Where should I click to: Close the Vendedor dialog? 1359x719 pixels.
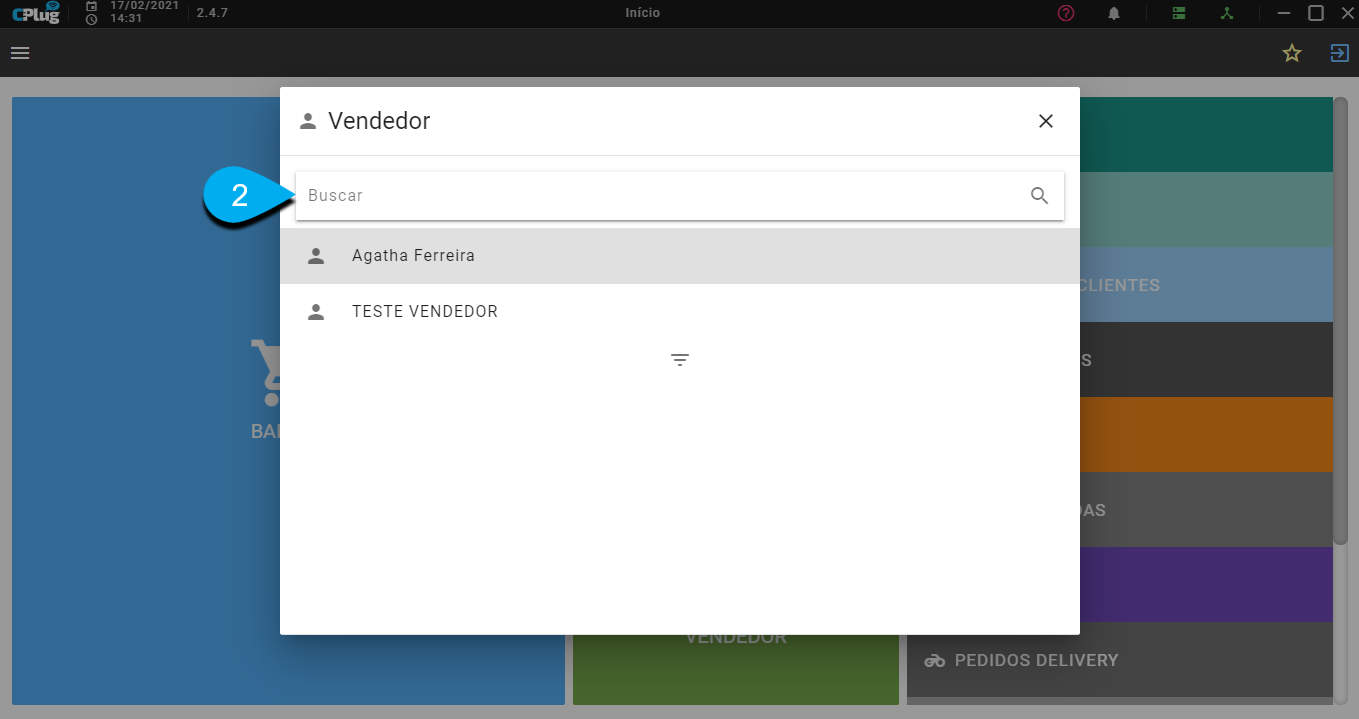coord(1046,121)
